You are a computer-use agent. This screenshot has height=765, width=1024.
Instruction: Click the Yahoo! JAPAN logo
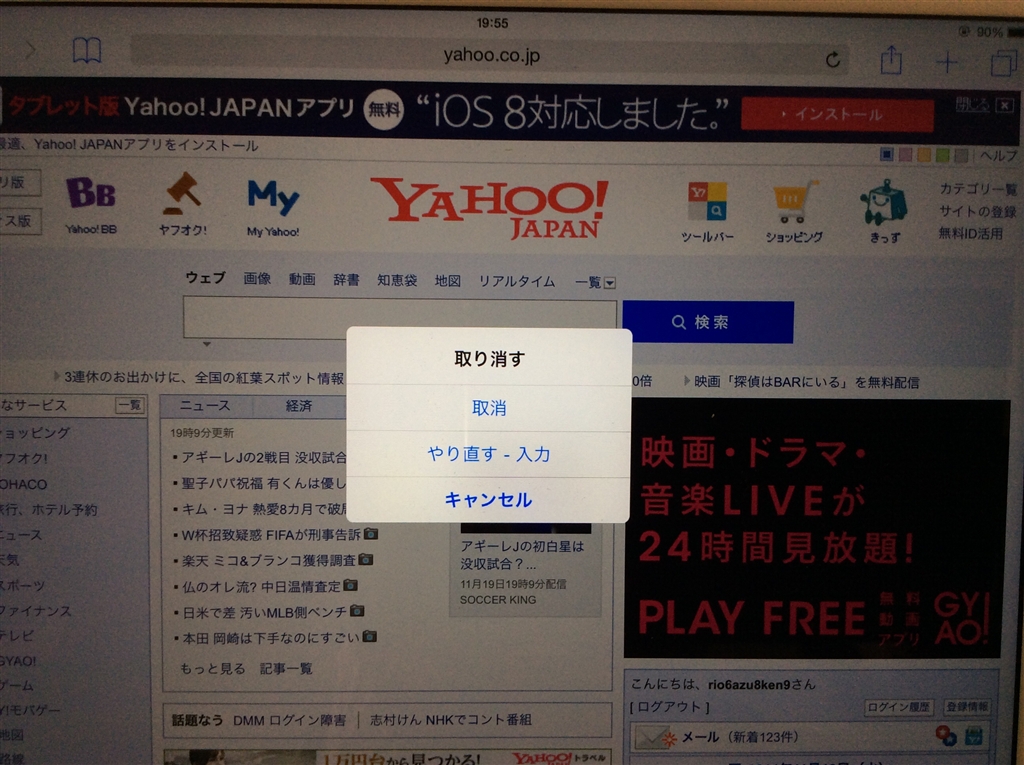pos(490,208)
